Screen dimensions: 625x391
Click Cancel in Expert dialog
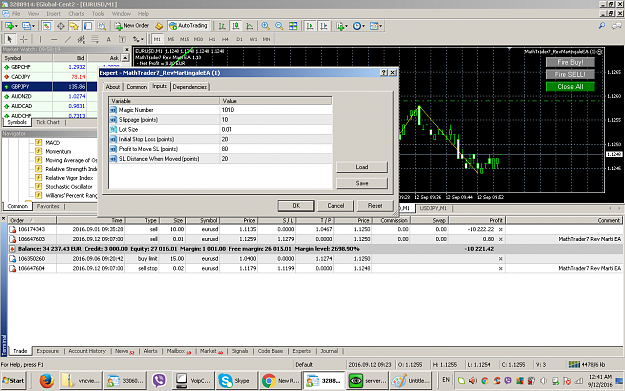pos(336,206)
